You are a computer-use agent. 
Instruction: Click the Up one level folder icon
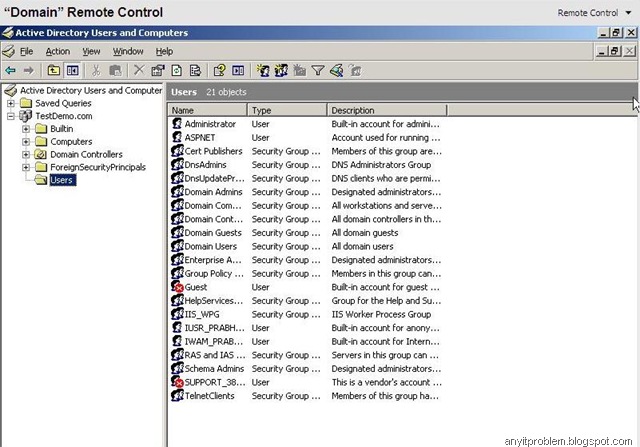click(x=53, y=71)
